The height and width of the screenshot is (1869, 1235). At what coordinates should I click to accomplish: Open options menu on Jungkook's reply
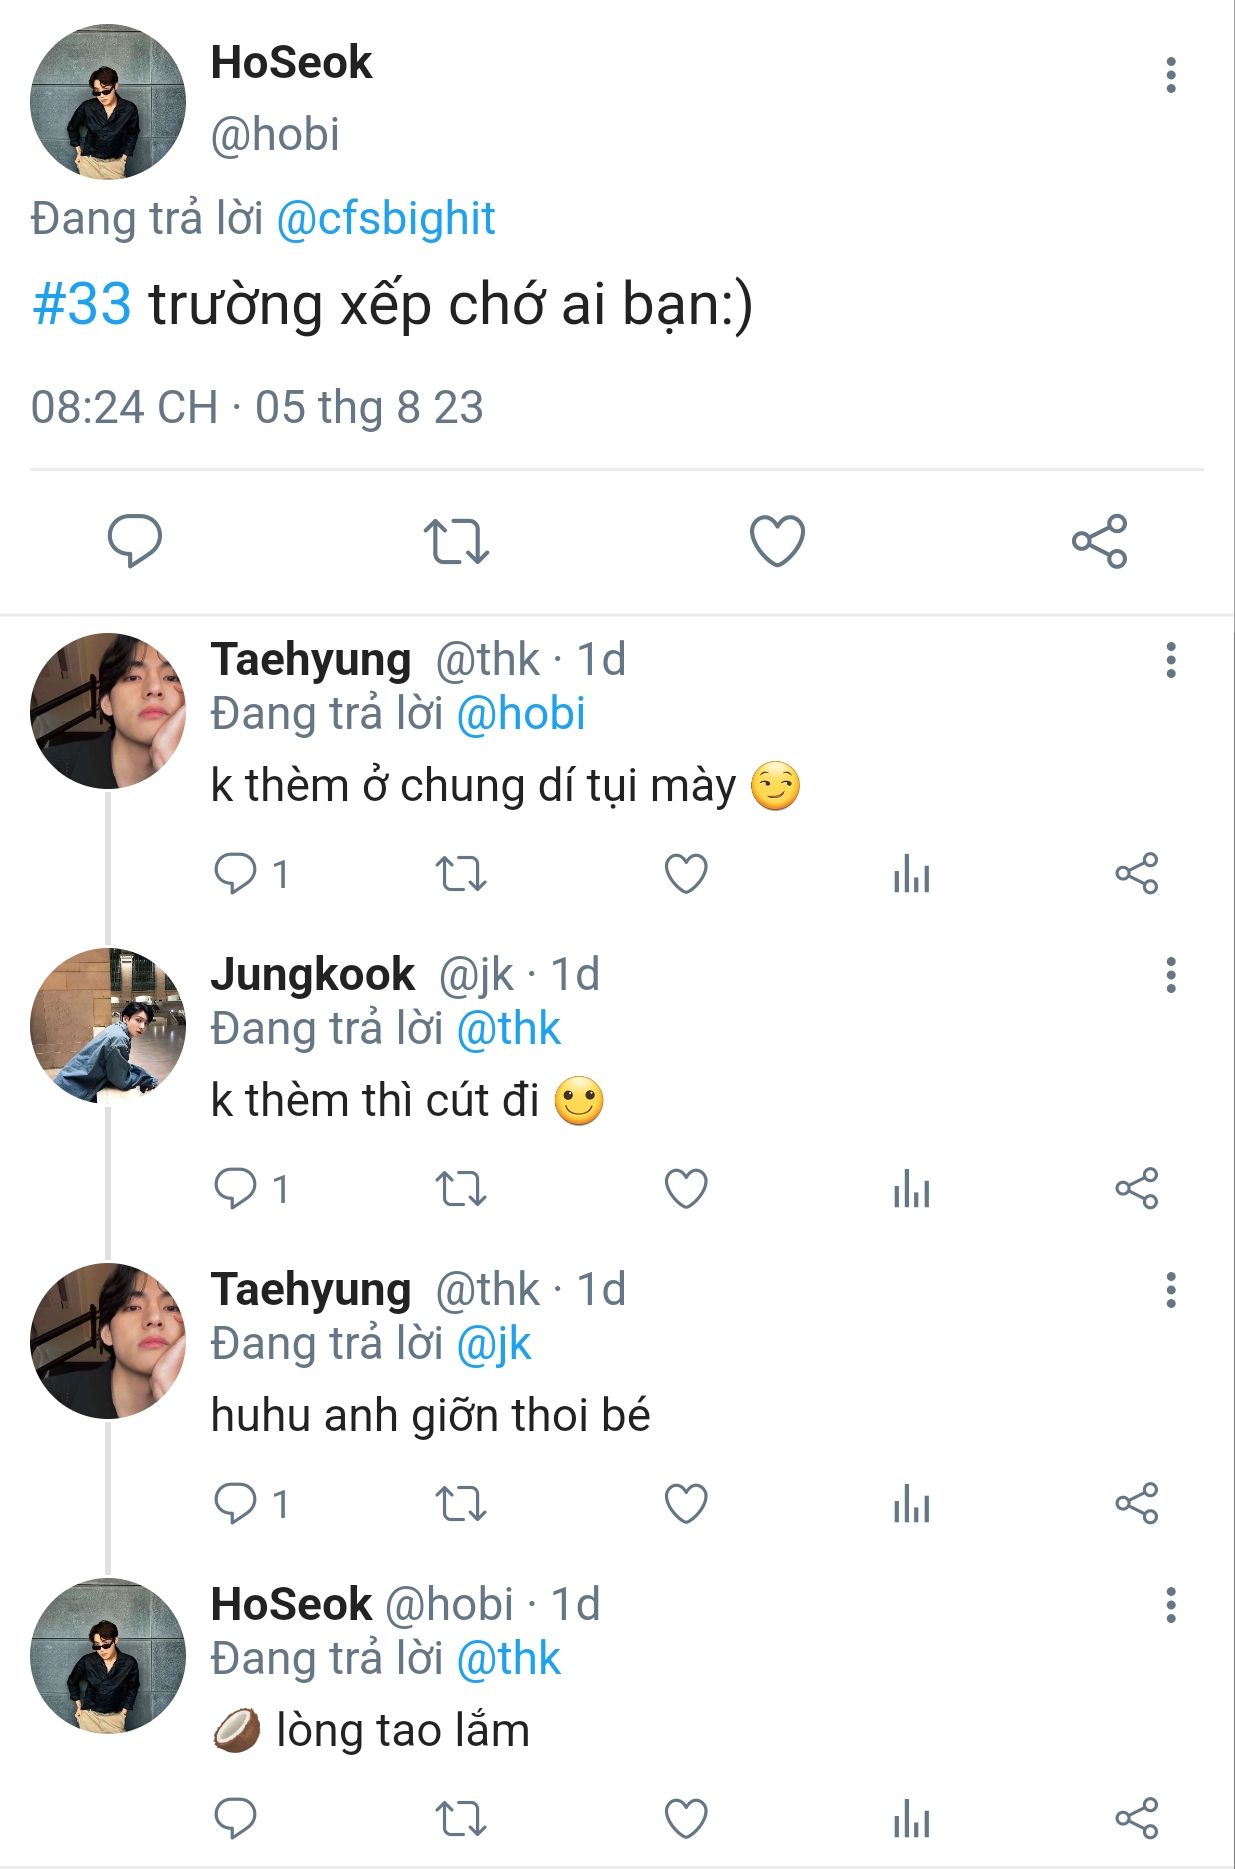(1170, 975)
